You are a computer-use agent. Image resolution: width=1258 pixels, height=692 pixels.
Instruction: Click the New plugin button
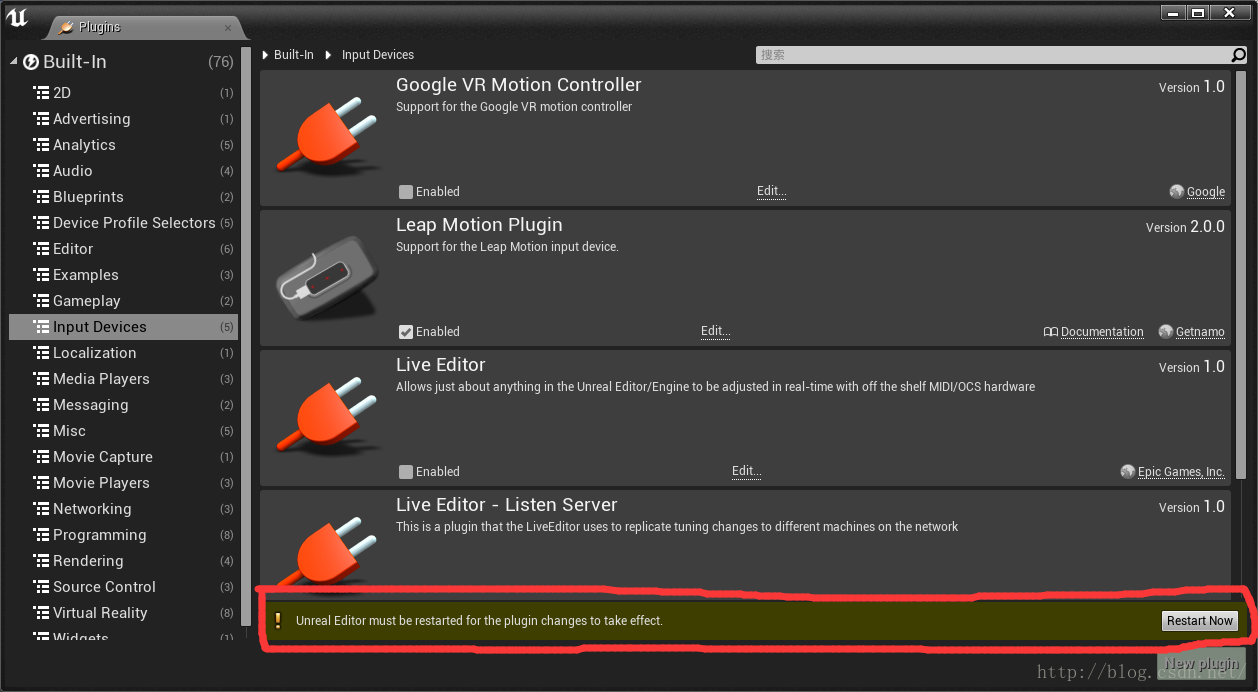pos(1201,663)
